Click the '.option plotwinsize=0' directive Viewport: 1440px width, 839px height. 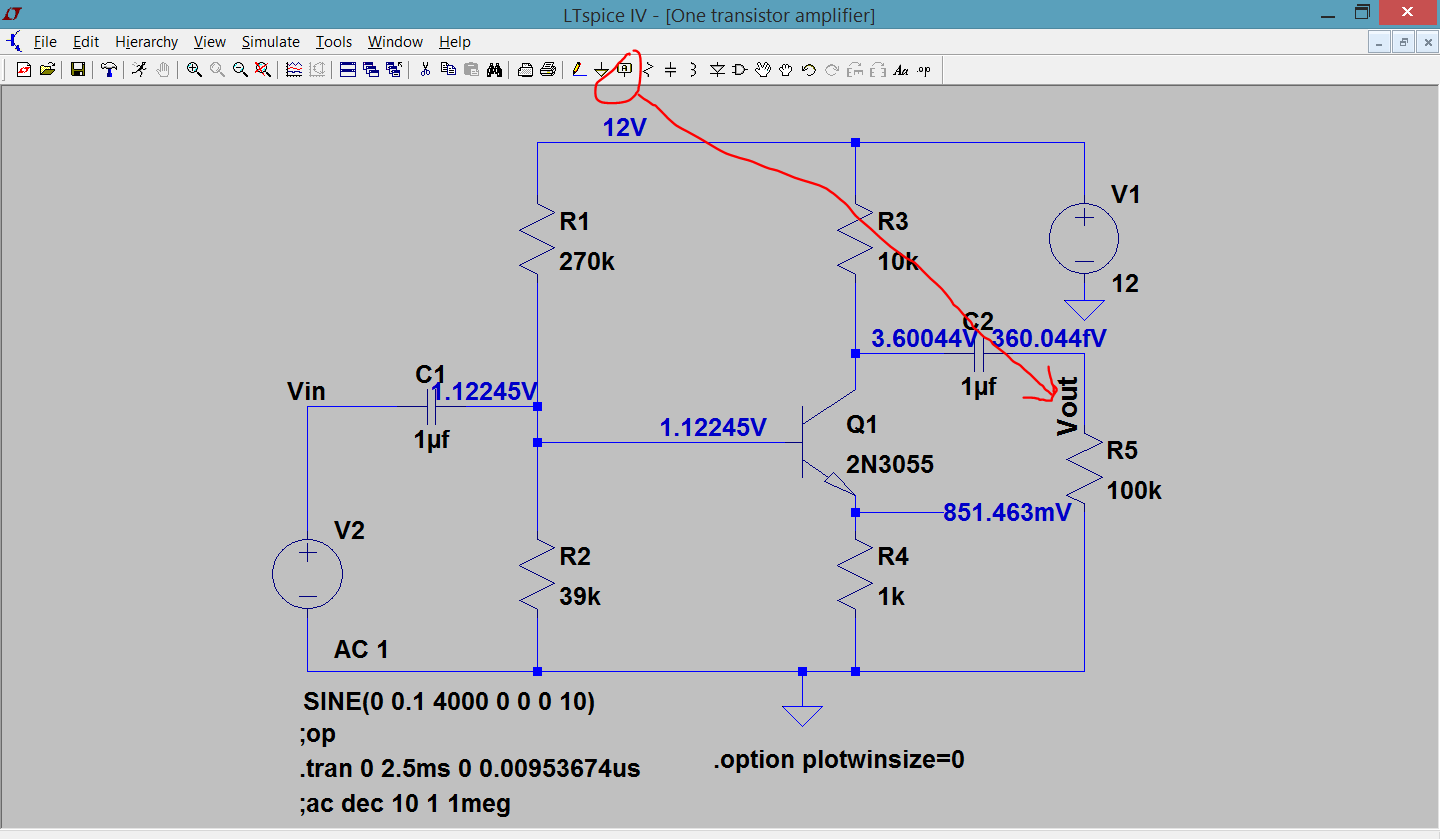[x=839, y=760]
